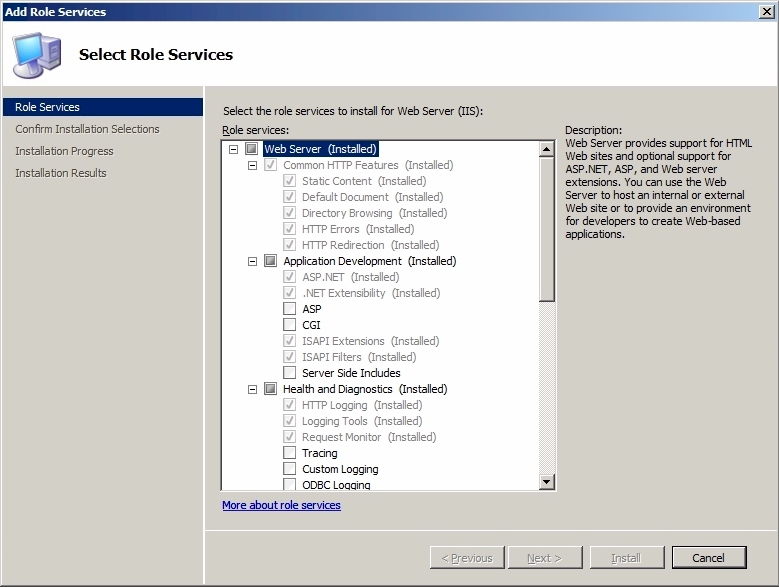
Task: Go to Confirm Installation Selections step
Action: 87,129
